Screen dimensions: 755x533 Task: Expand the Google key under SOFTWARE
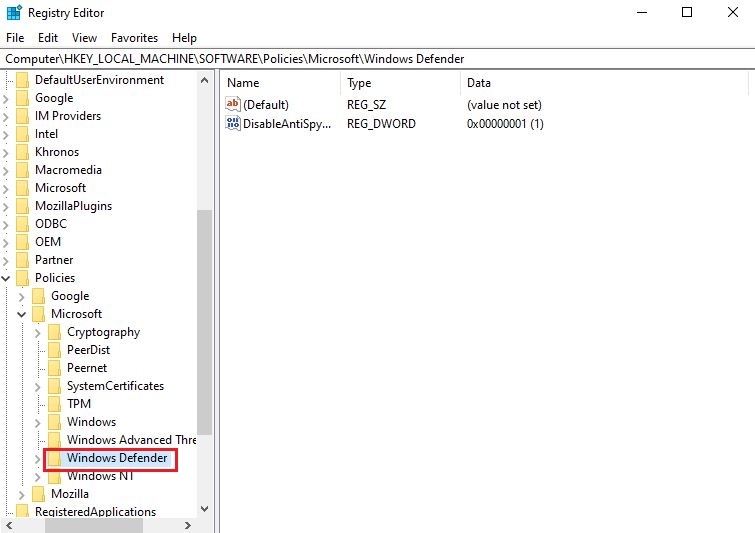pyautogui.click(x=6, y=99)
